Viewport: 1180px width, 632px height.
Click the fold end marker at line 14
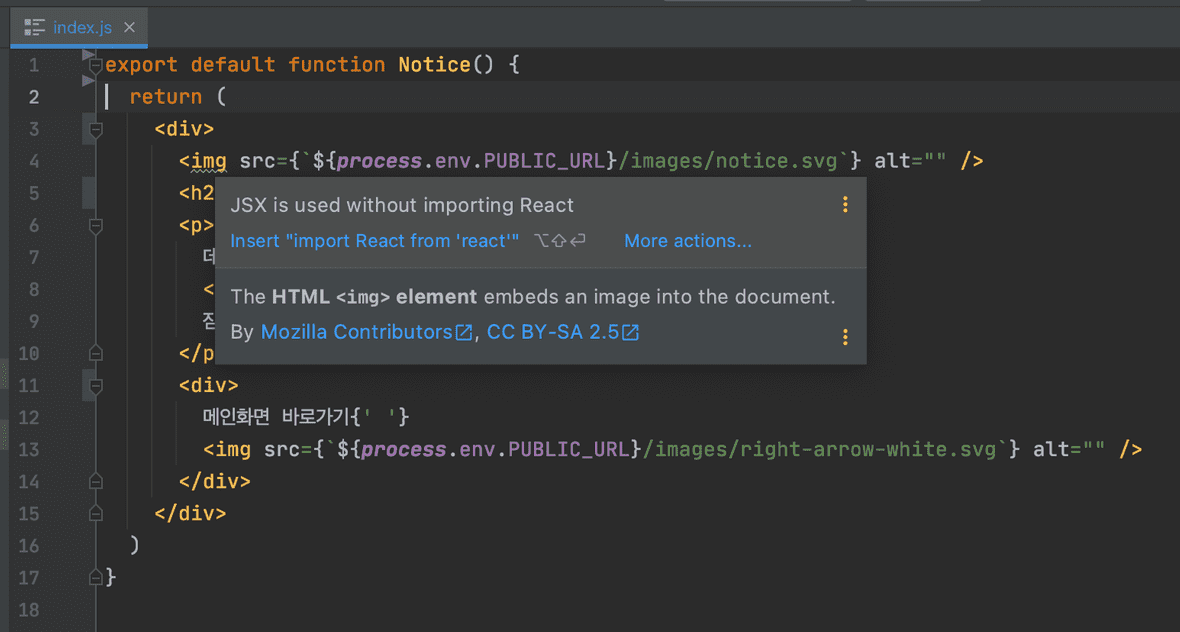[96, 481]
